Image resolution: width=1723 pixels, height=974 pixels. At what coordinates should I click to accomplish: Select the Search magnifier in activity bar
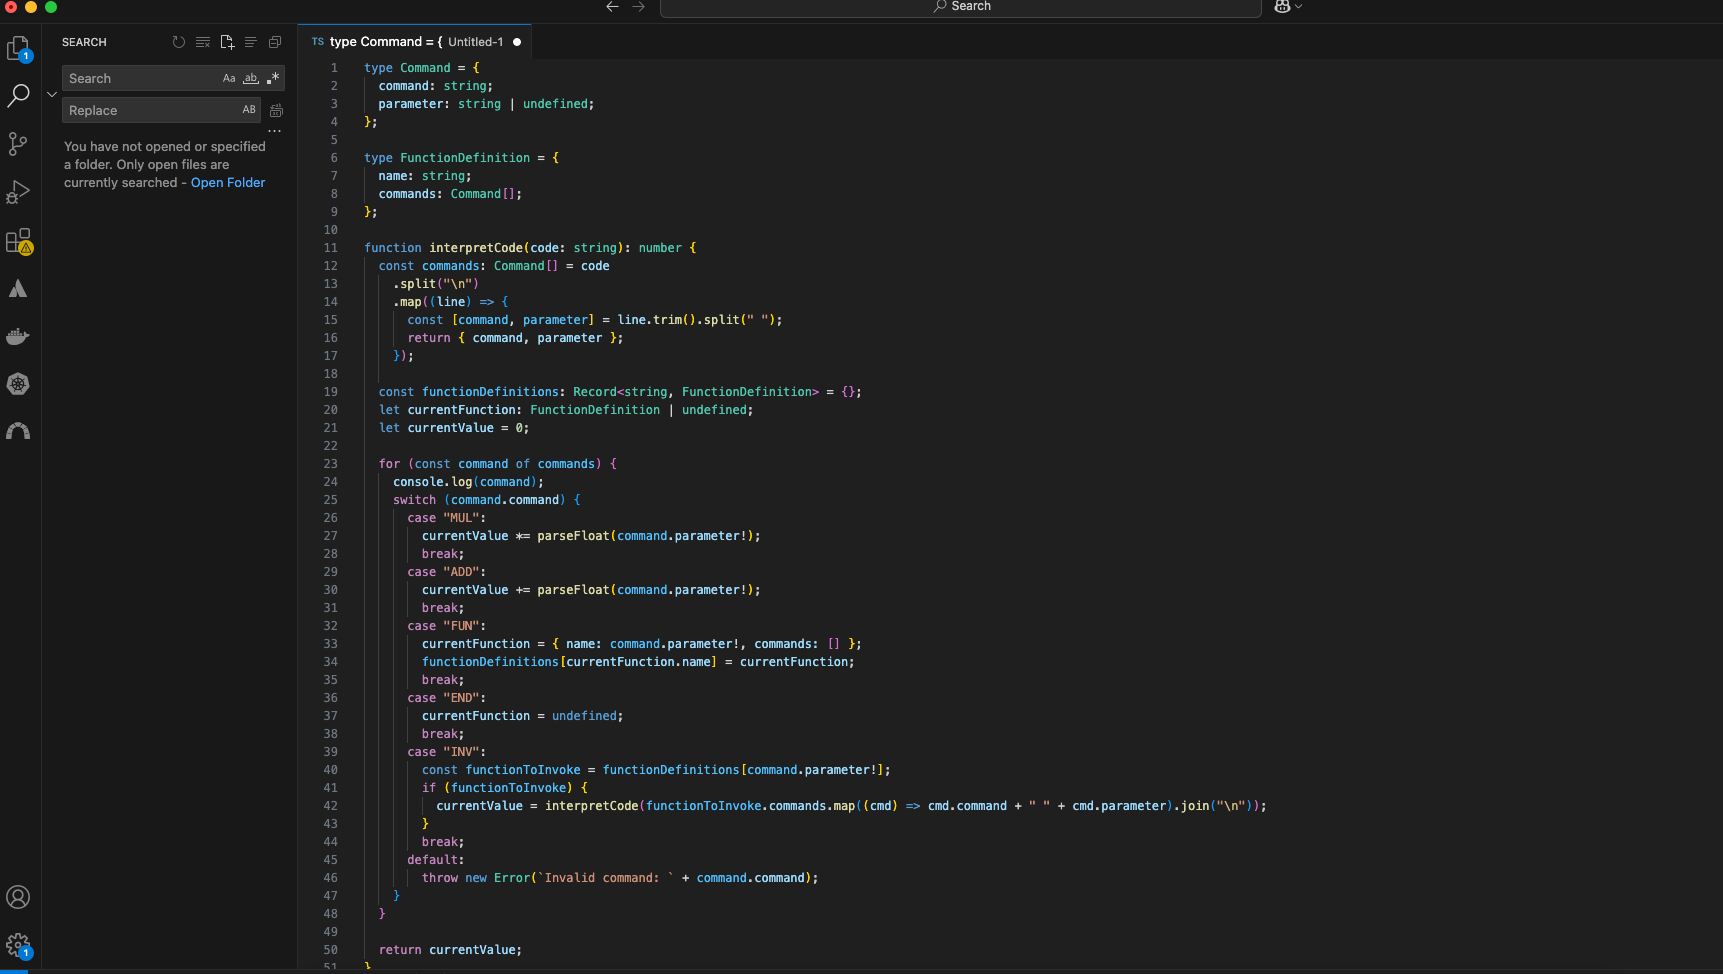(19, 95)
